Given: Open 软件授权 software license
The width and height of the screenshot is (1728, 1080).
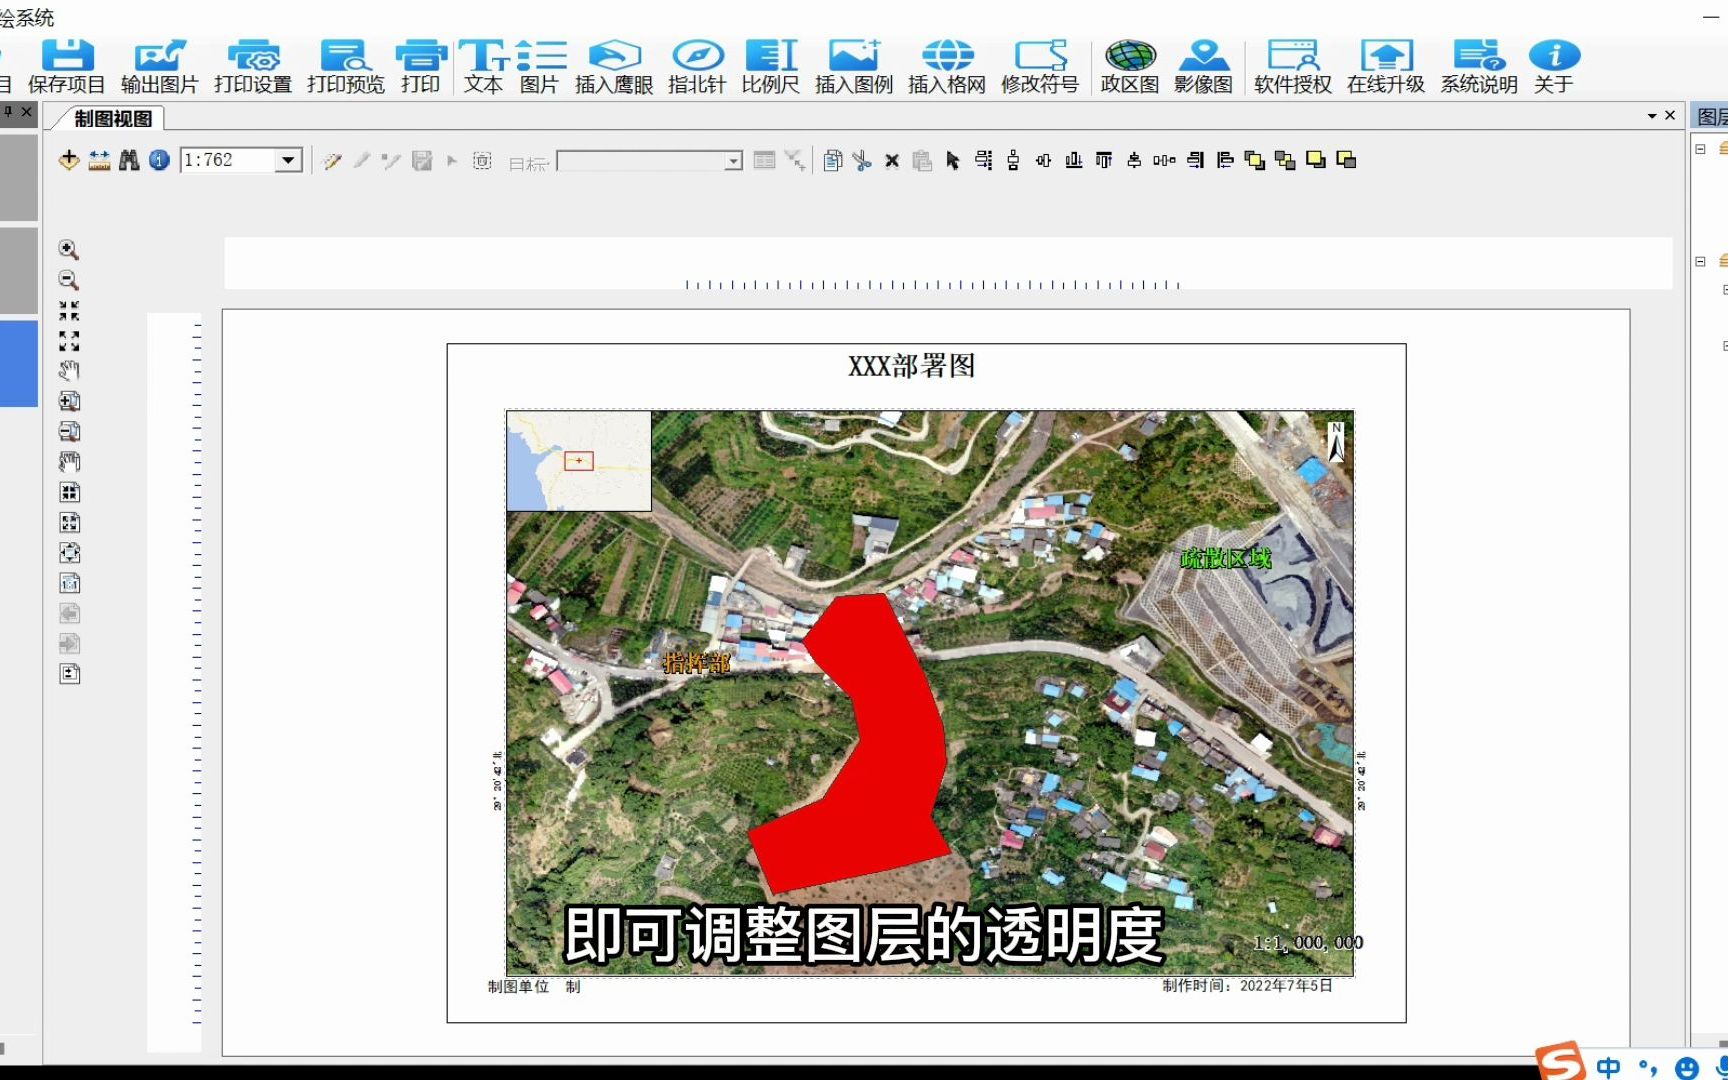Looking at the screenshot, I should (1293, 66).
